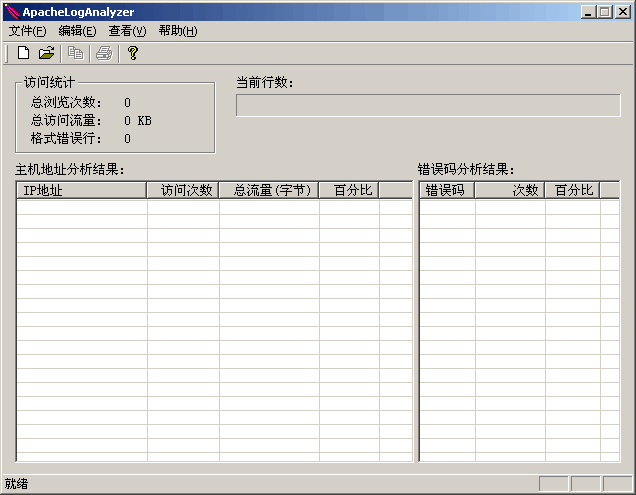Screen dimensions: 636x495
Task: Open the 帮助(H) menu
Action: coord(178,31)
